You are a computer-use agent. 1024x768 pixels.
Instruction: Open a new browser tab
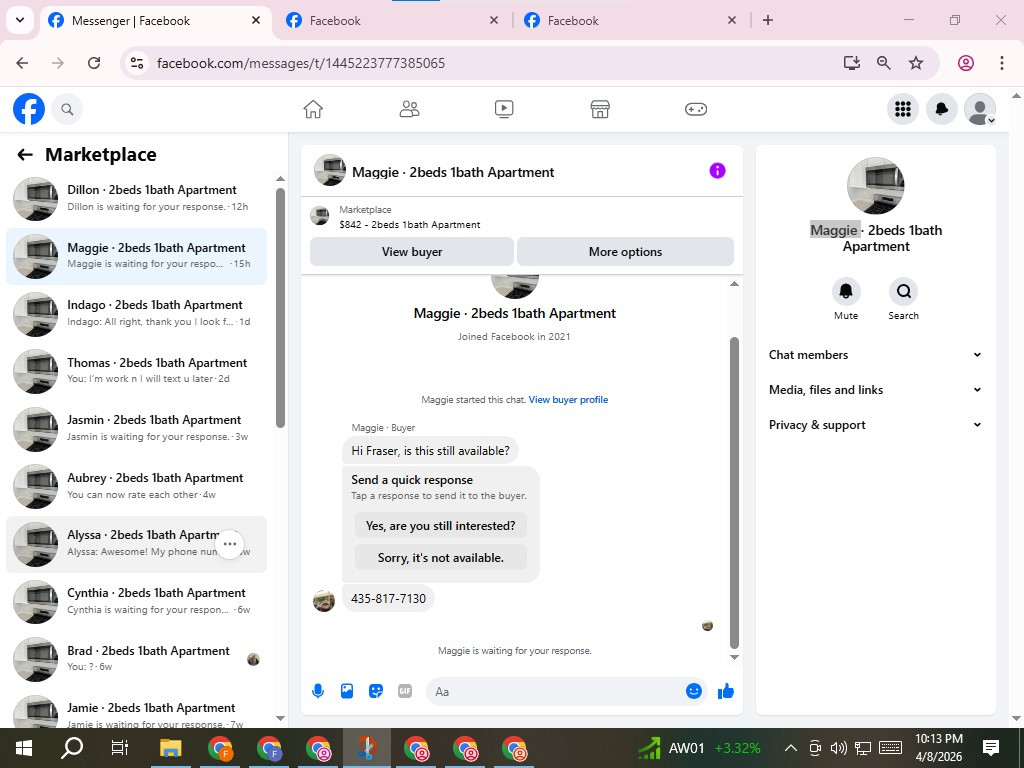768,20
